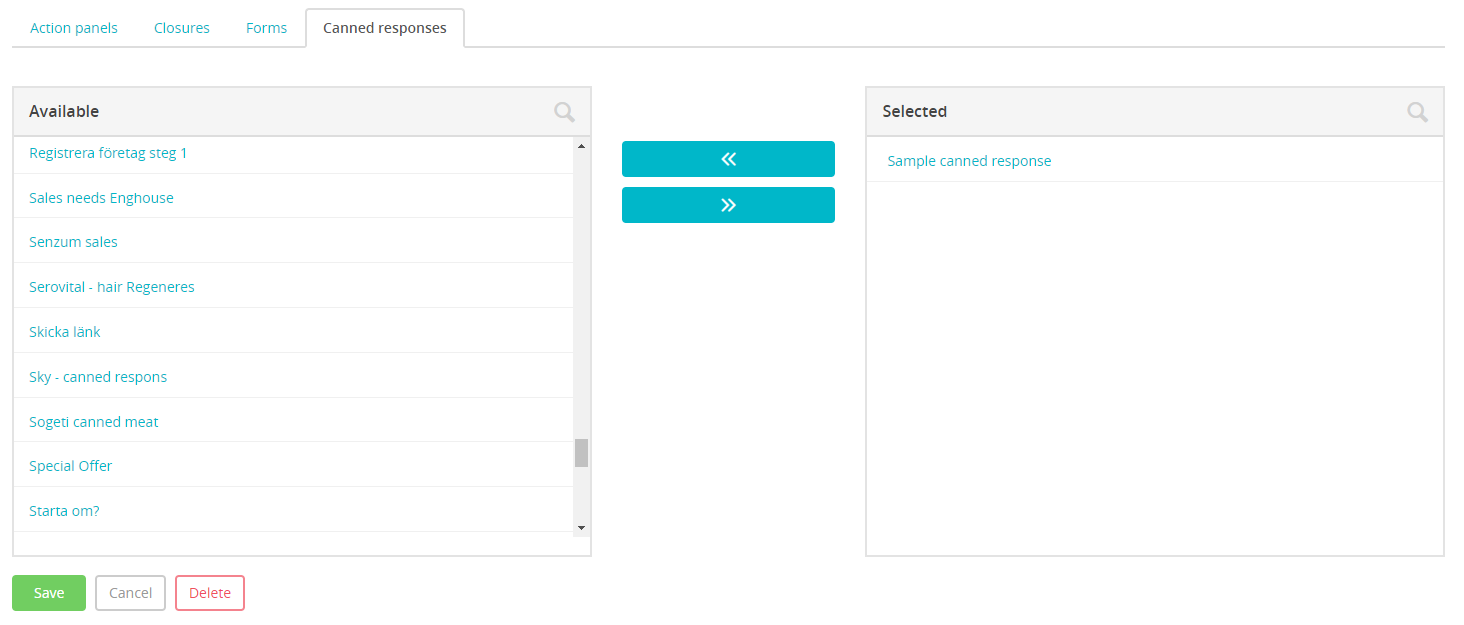Select 'Registrera företag steg 1' item
Viewport: 1464px width, 625px height.
[x=108, y=153]
